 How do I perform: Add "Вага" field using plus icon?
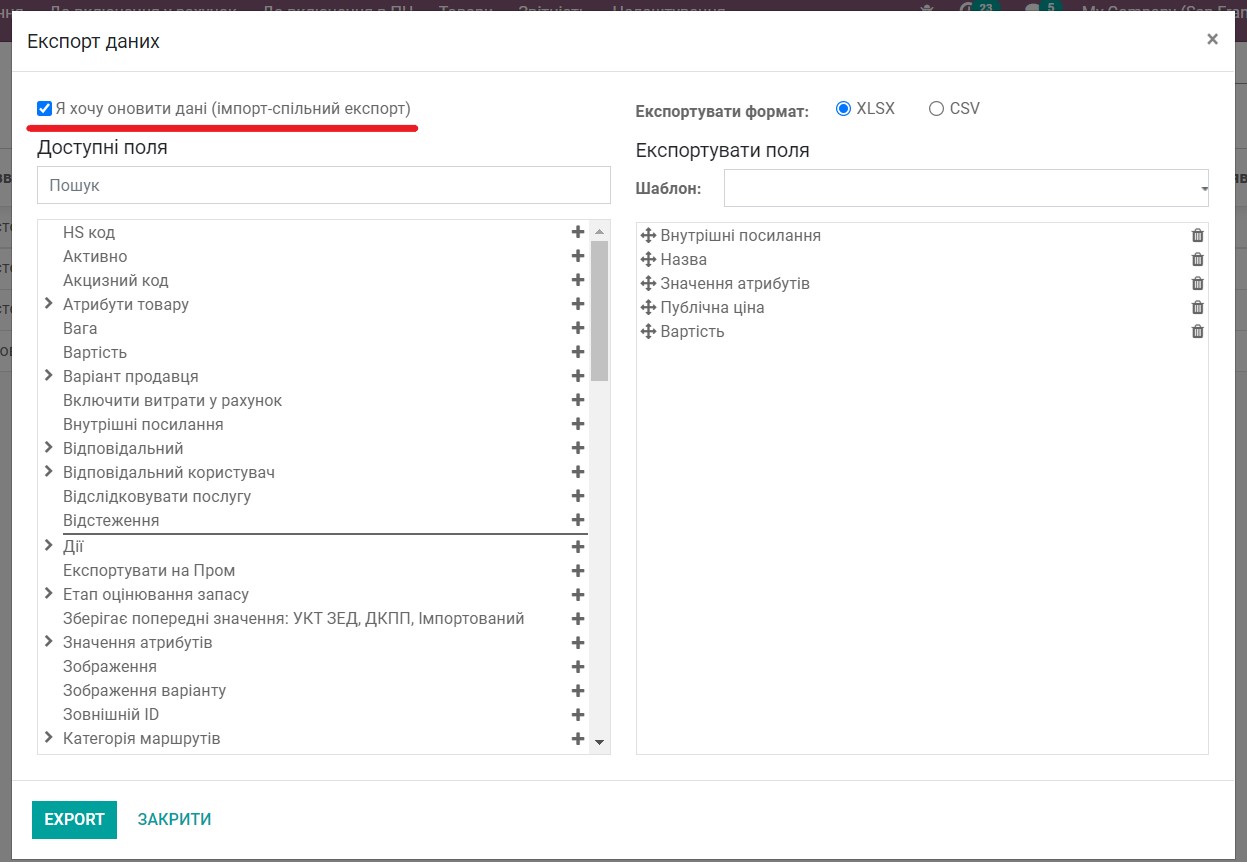(578, 327)
